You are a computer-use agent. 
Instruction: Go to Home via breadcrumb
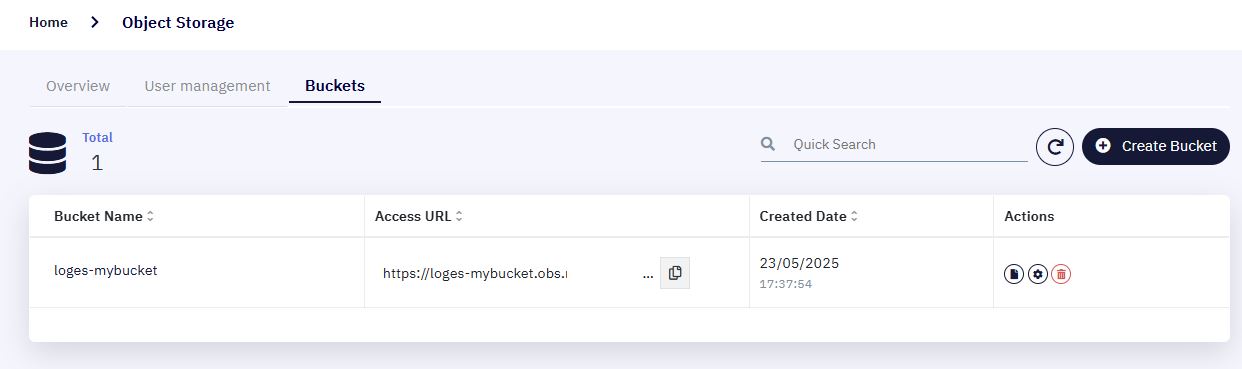48,22
